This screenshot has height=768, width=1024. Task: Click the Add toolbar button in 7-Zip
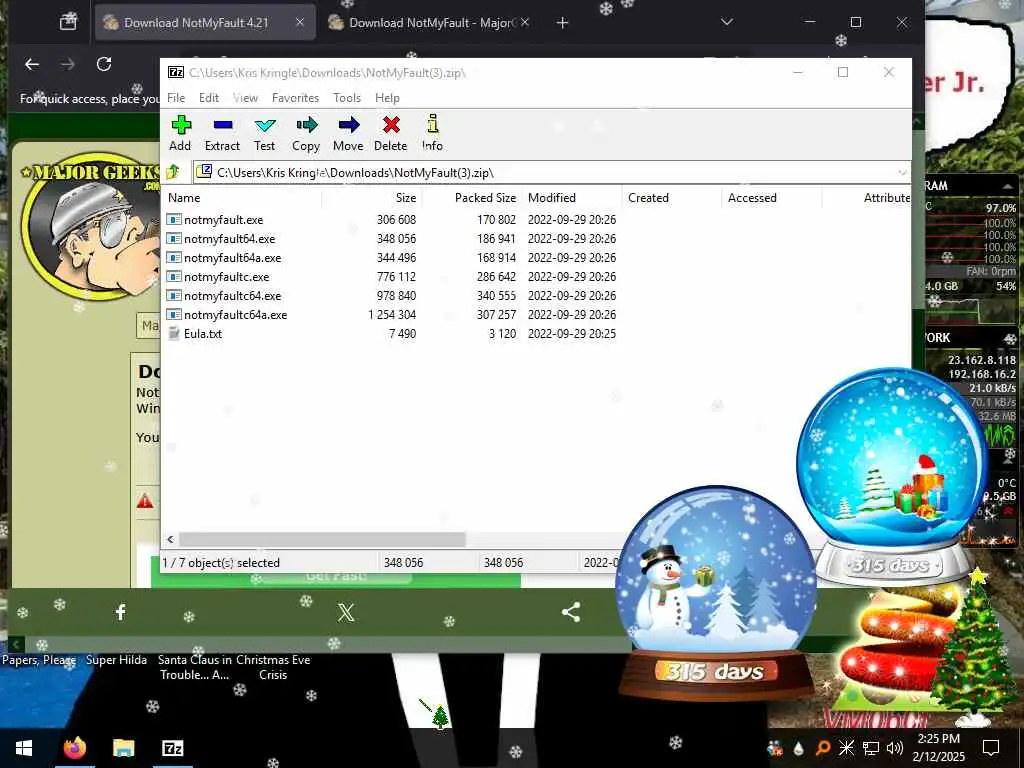tap(180, 133)
